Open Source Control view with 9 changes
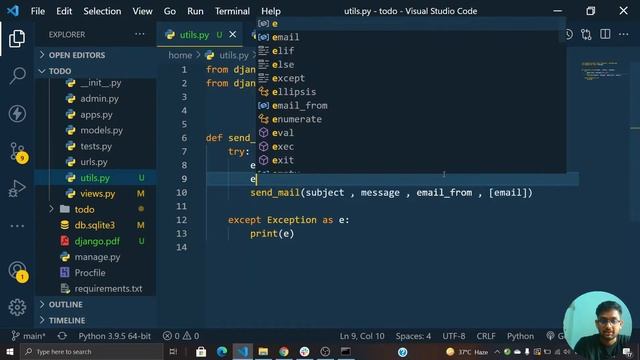The width and height of the screenshot is (640, 360). click(x=18, y=152)
